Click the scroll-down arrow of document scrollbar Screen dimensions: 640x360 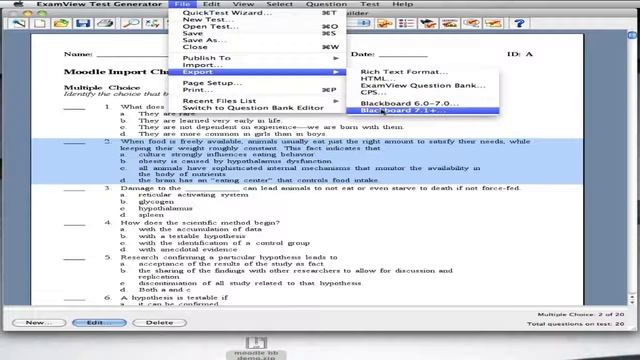(632, 302)
